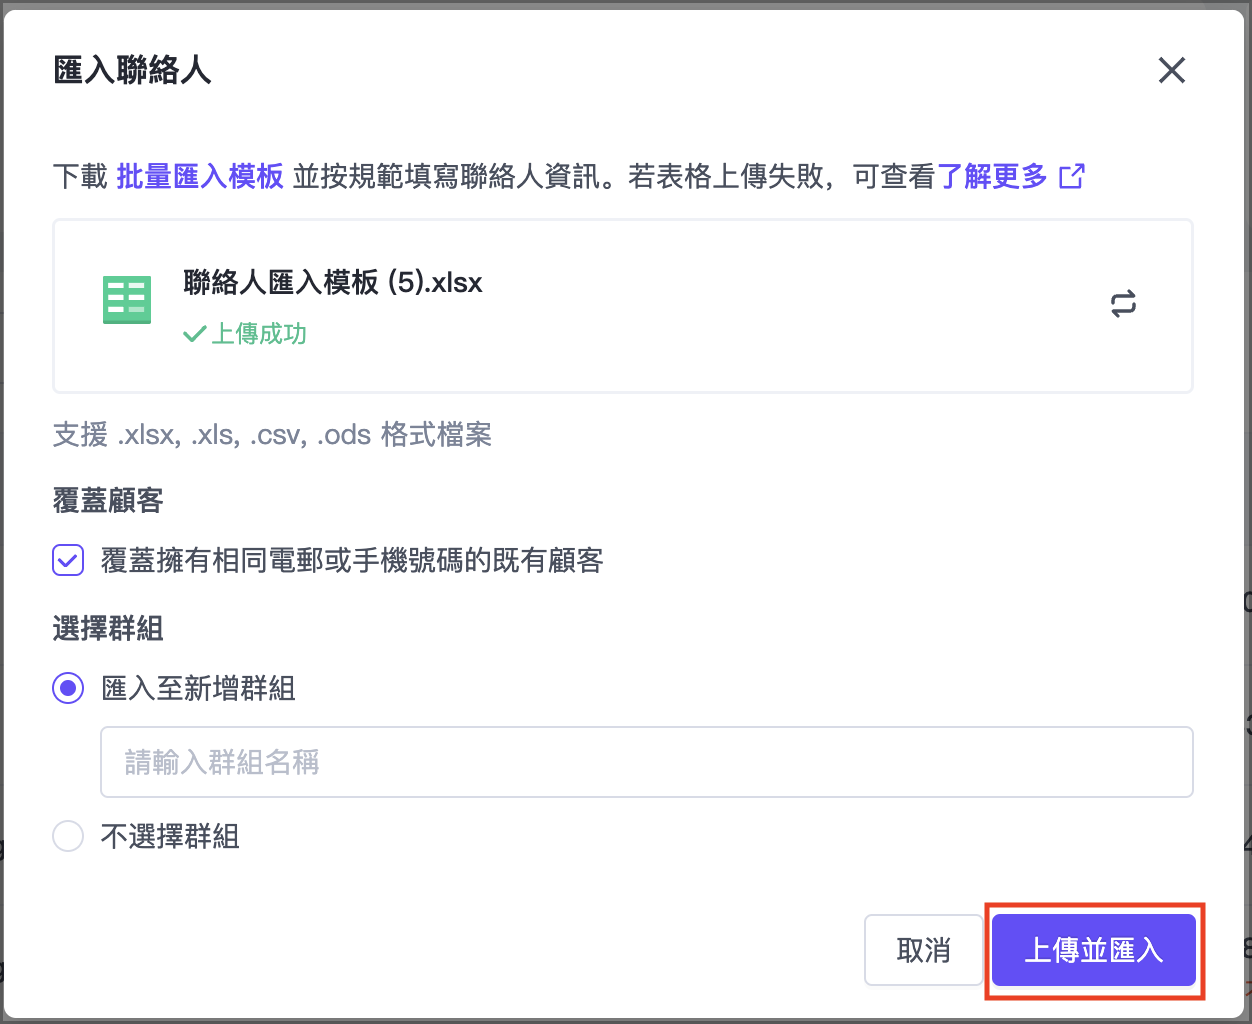
Task: Close the 匯入聯絡人 dialog
Action: 1171,70
